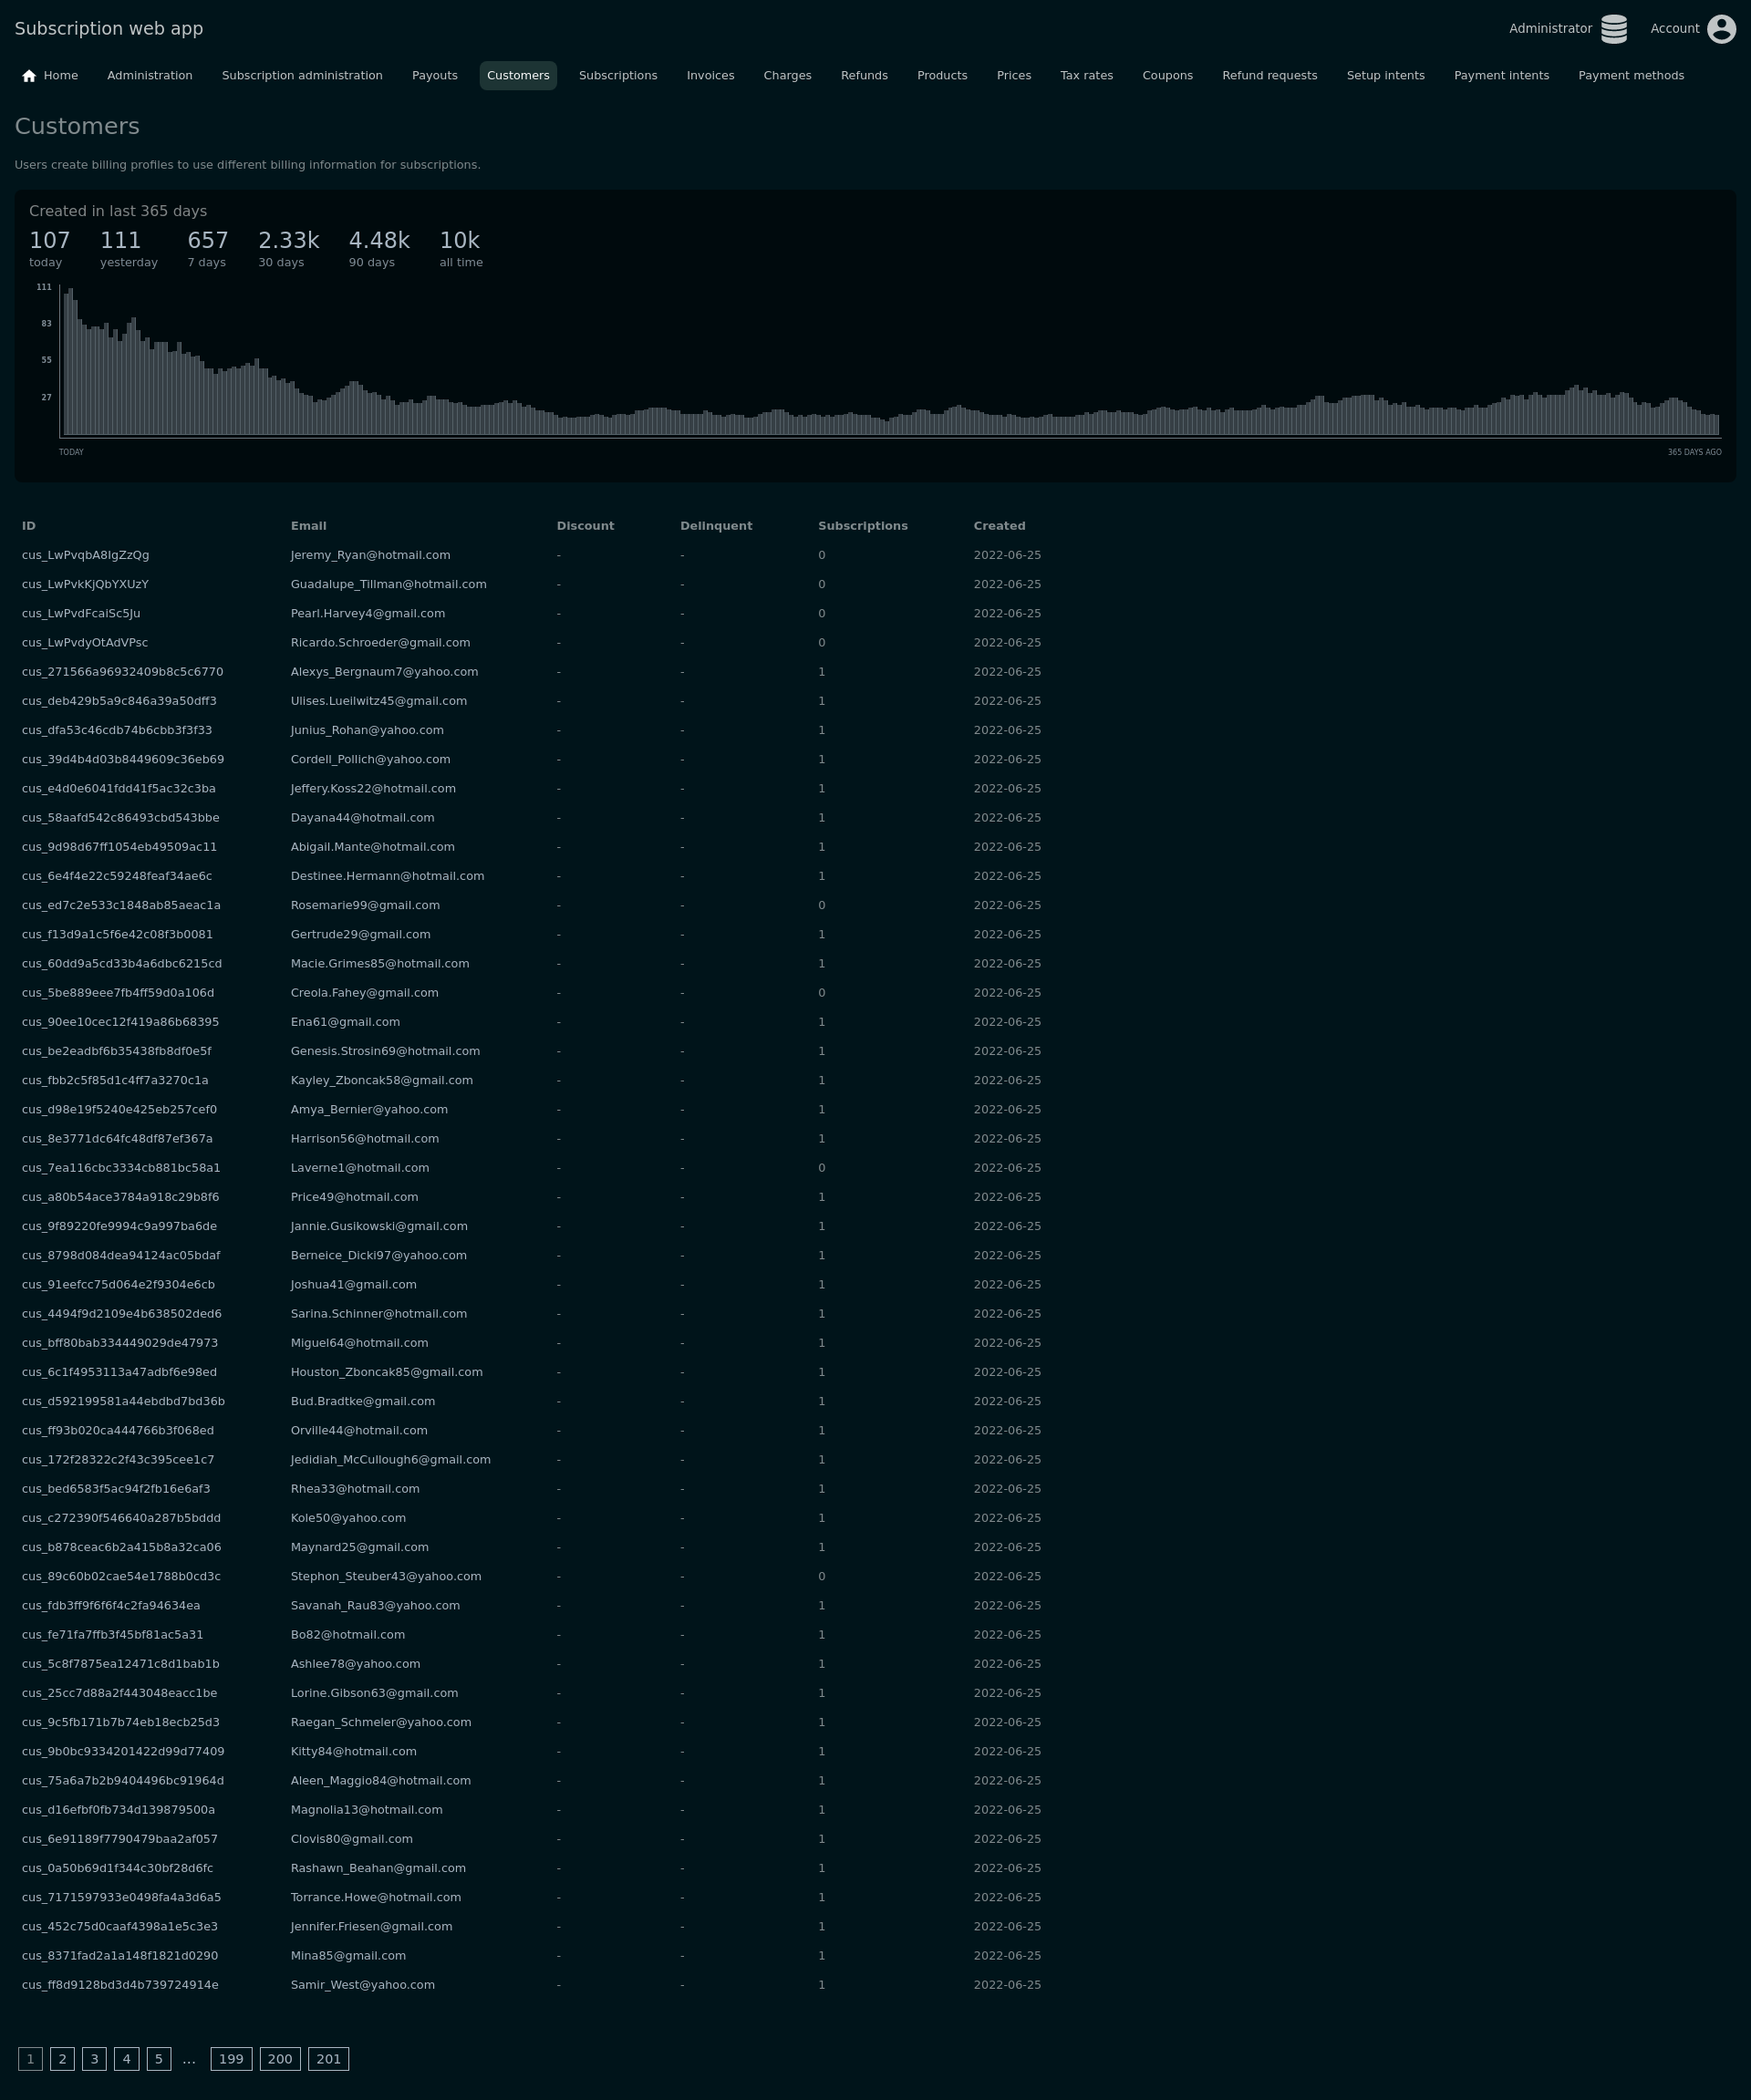Go to Refund requests menu item
Viewport: 1751px width, 2100px height.
[x=1269, y=76]
